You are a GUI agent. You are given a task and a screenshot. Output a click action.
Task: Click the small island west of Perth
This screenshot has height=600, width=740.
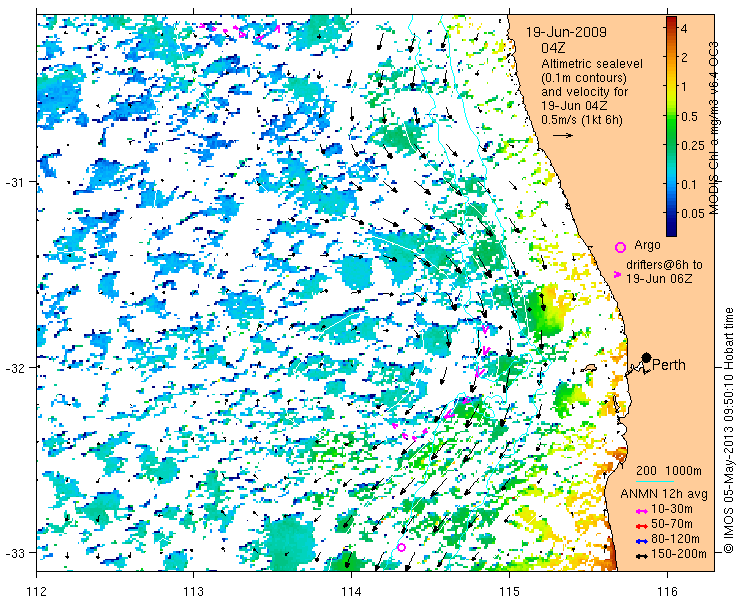pyautogui.click(x=589, y=368)
